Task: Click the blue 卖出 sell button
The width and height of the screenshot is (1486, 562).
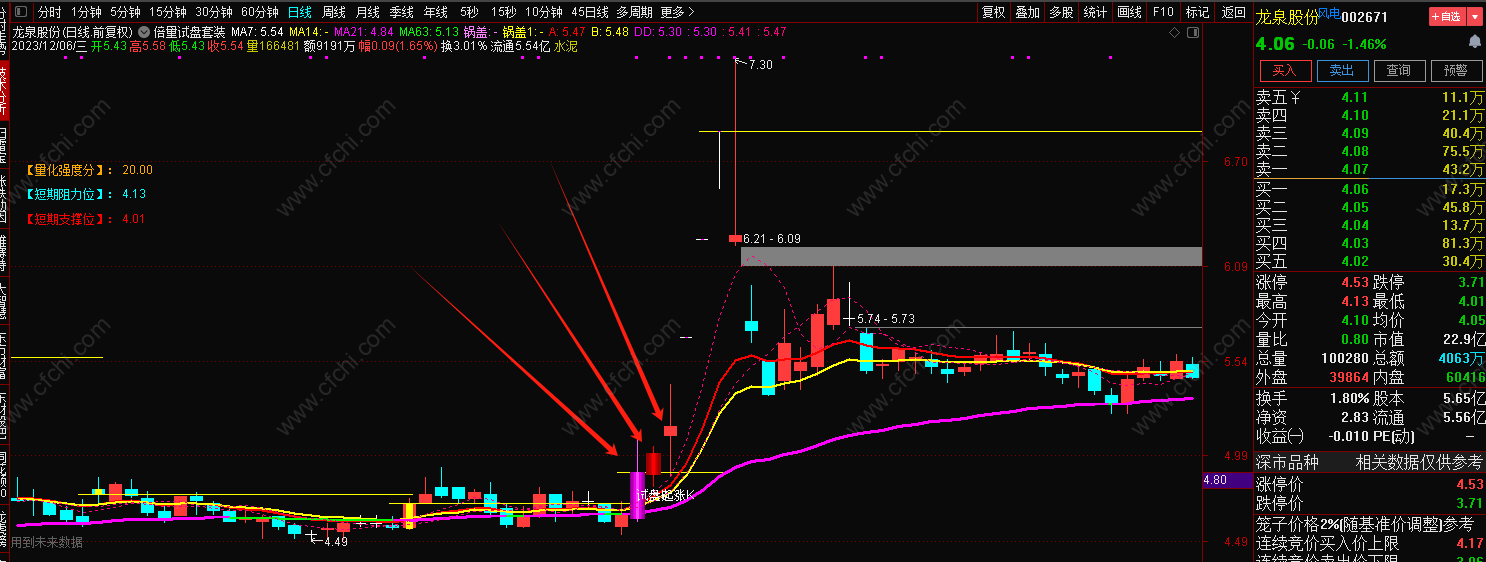Action: point(1341,70)
